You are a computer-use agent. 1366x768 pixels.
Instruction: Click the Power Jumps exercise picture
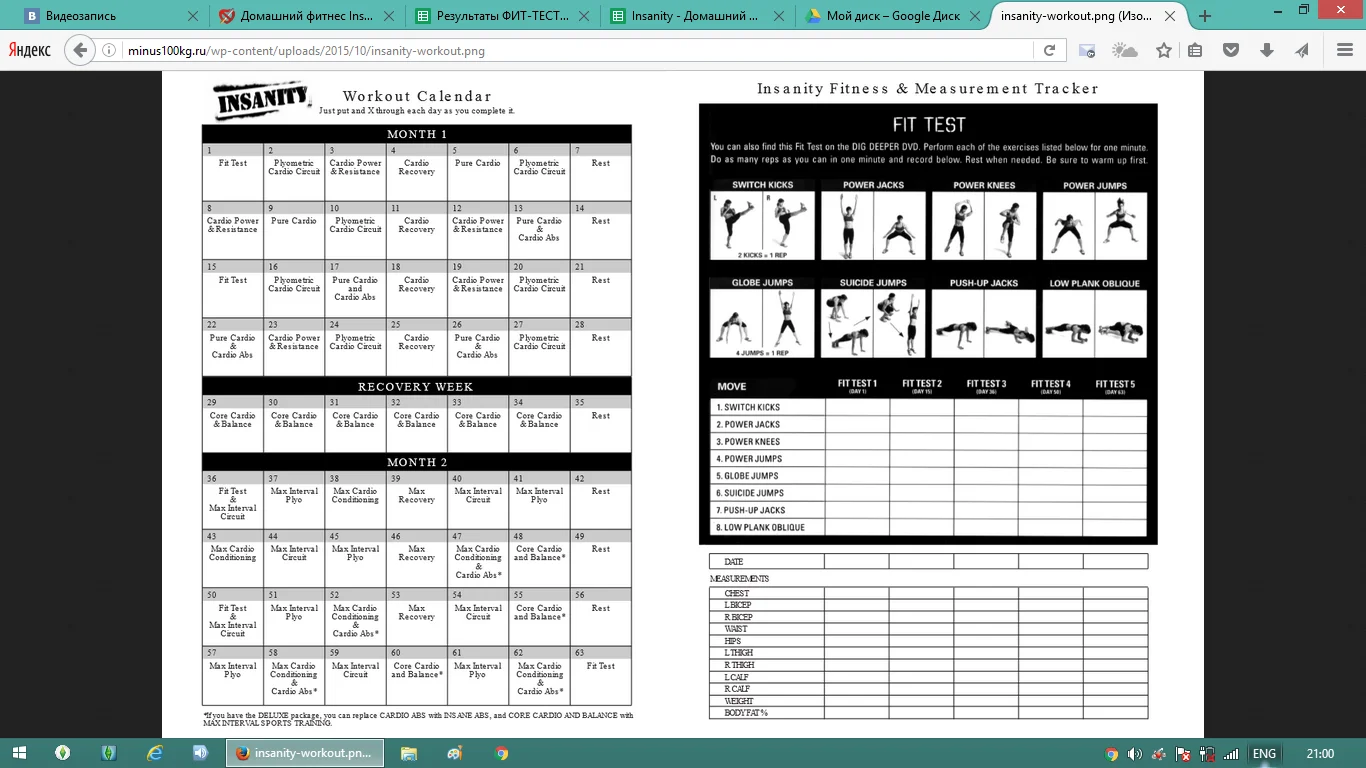[1094, 225]
